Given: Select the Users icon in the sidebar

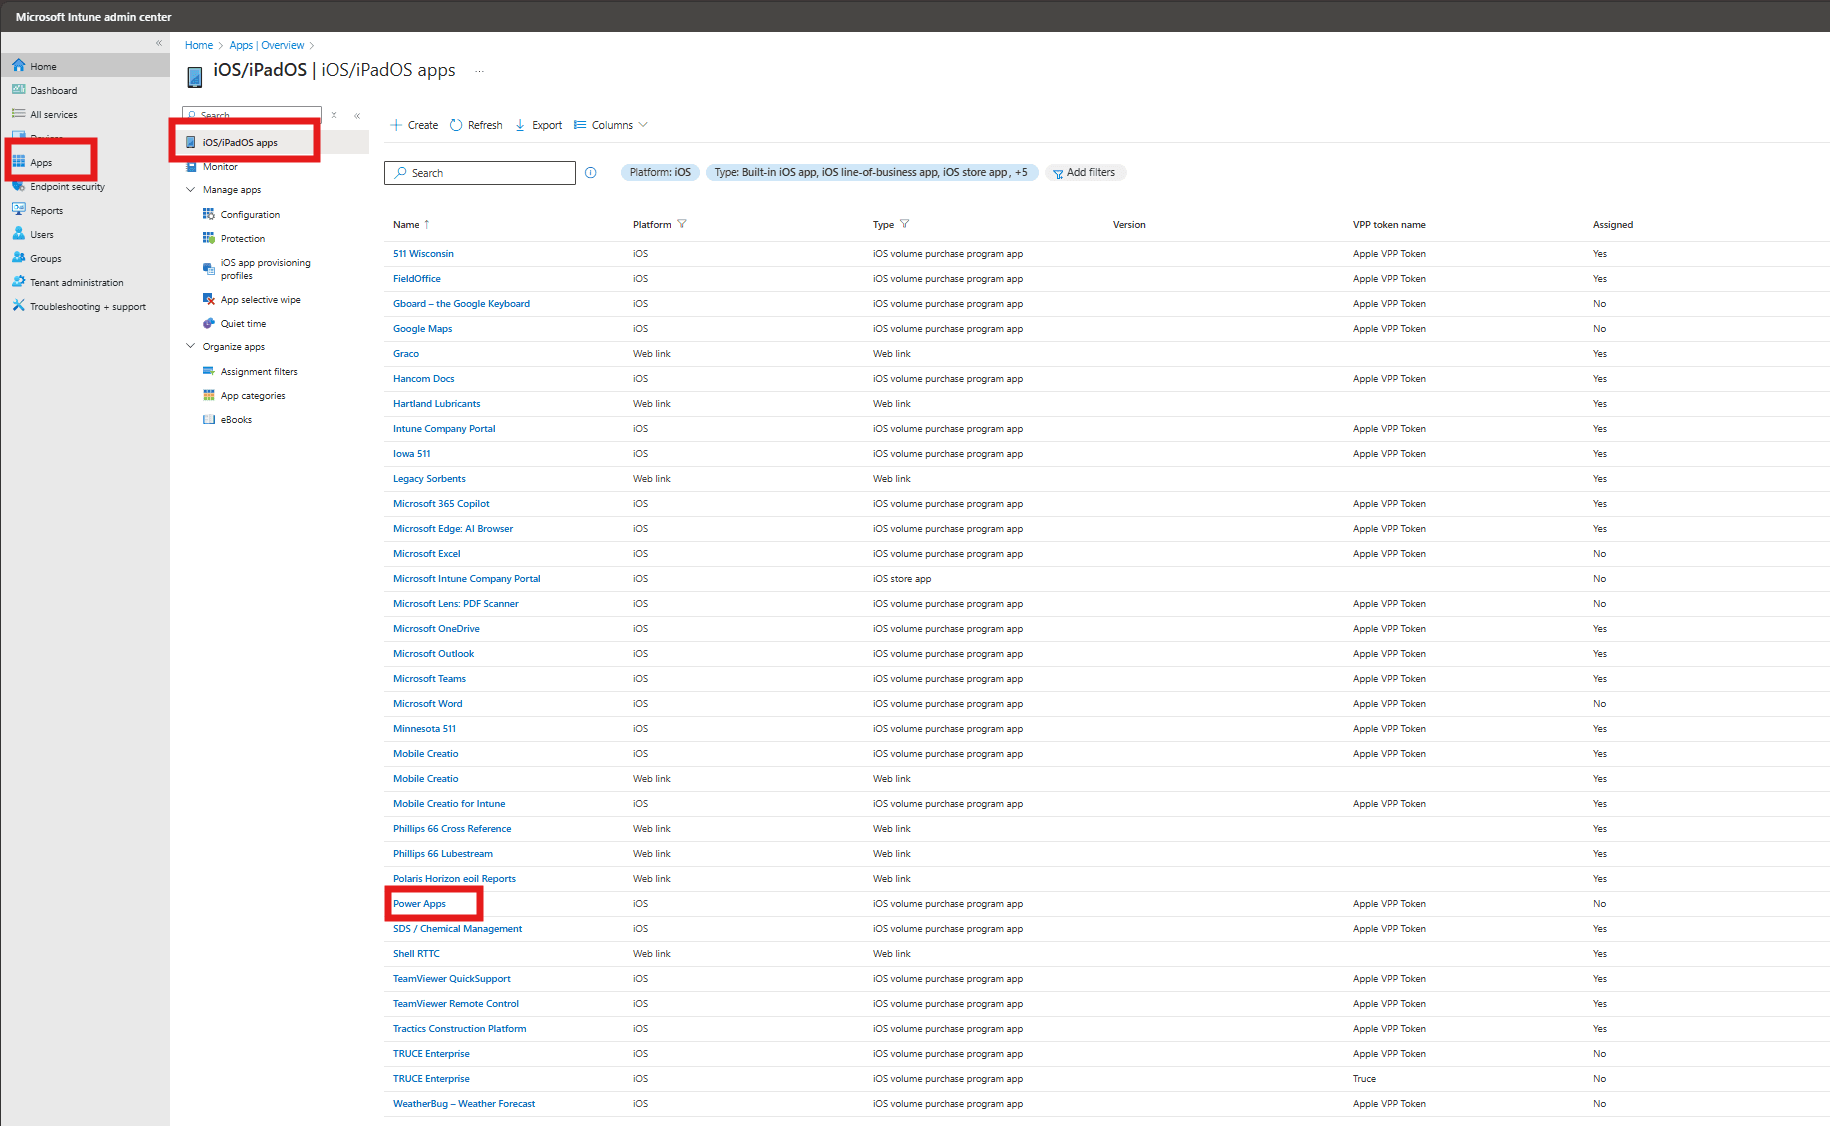Looking at the screenshot, I should pyautogui.click(x=41, y=234).
